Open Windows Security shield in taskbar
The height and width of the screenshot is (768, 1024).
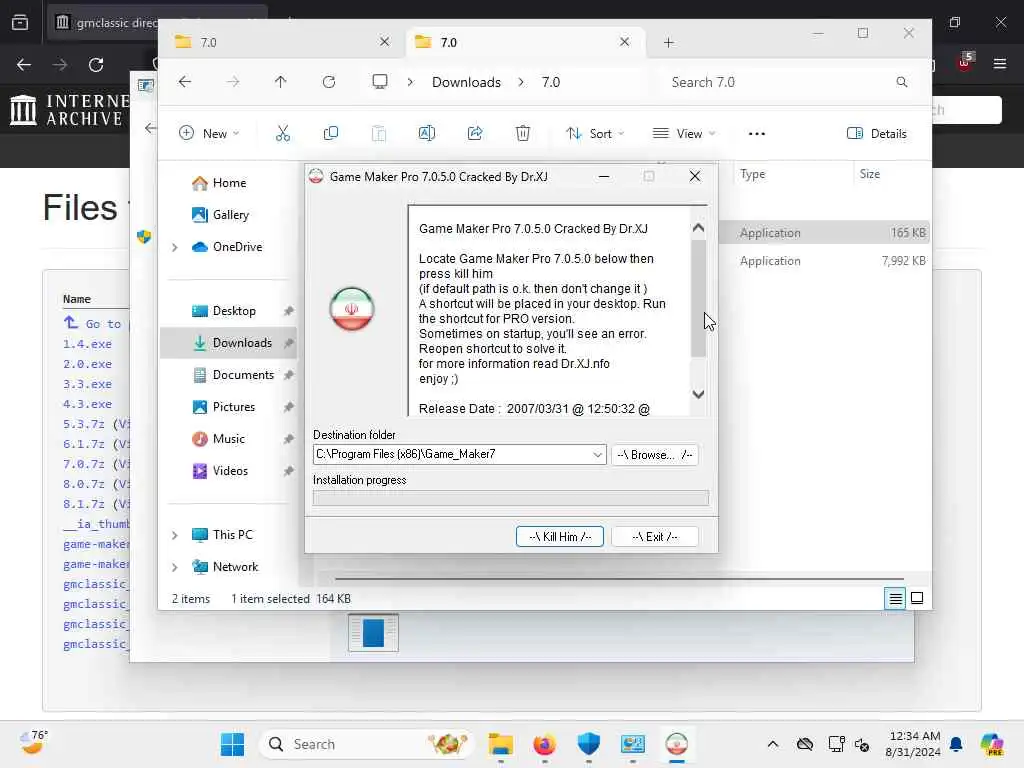(x=588, y=744)
